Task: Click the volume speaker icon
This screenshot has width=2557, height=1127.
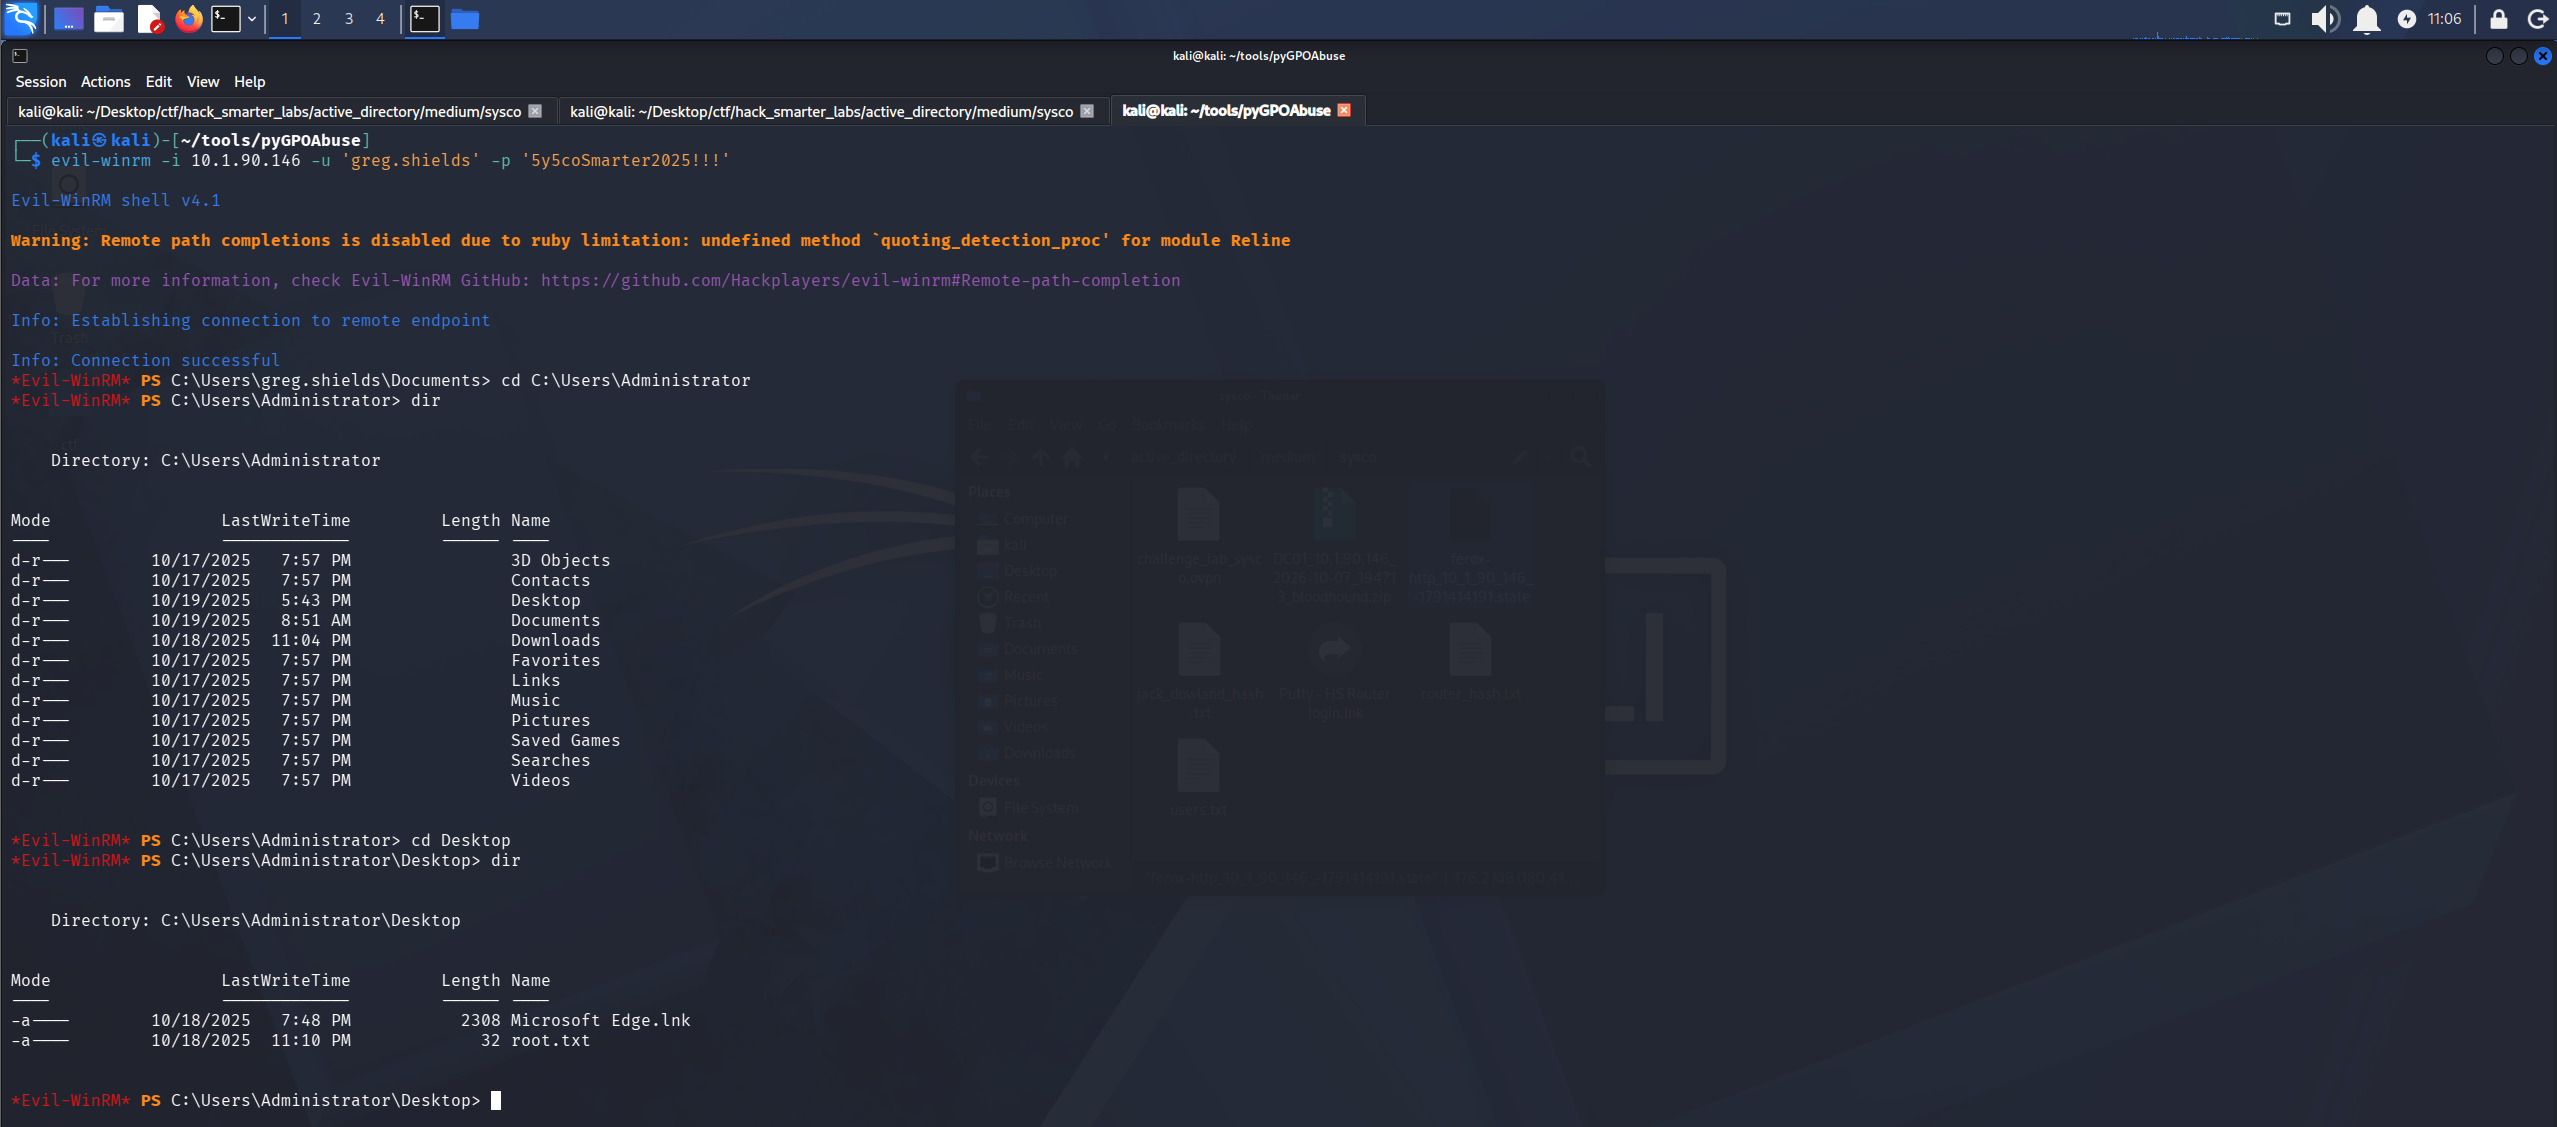Action: pyautogui.click(x=2325, y=19)
